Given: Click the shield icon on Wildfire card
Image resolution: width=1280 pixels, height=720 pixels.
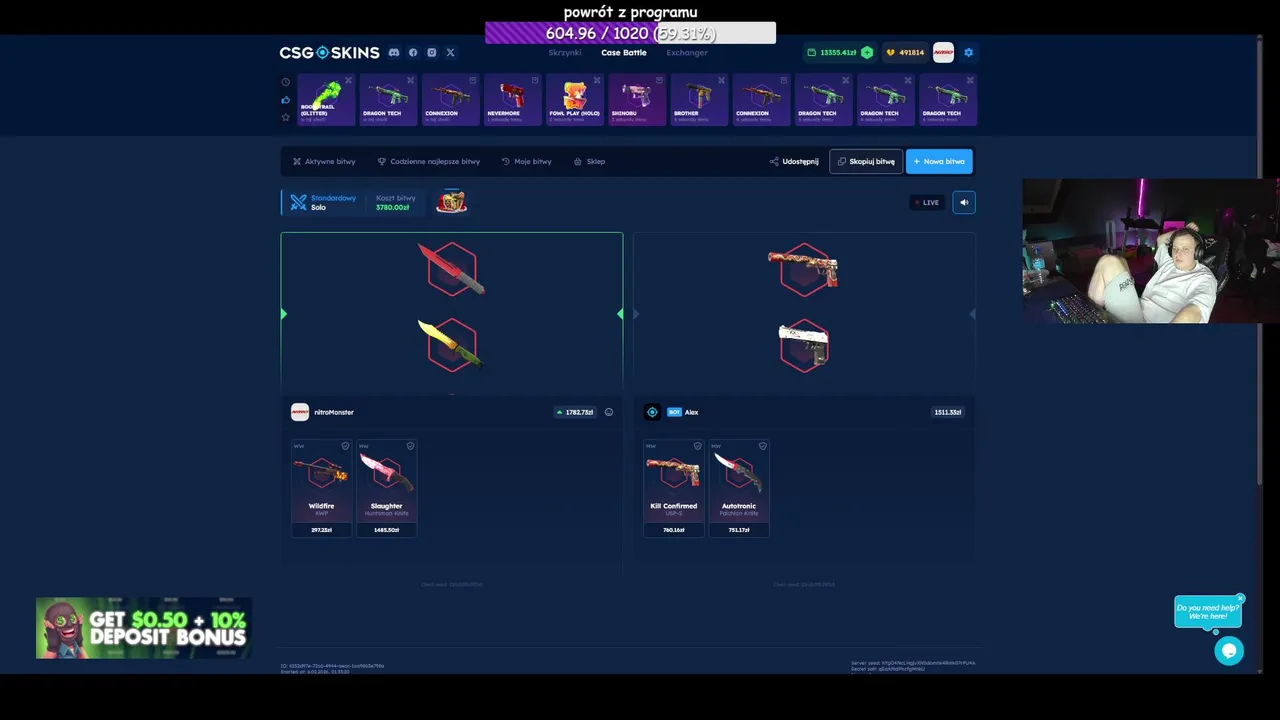Looking at the screenshot, I should (x=345, y=446).
